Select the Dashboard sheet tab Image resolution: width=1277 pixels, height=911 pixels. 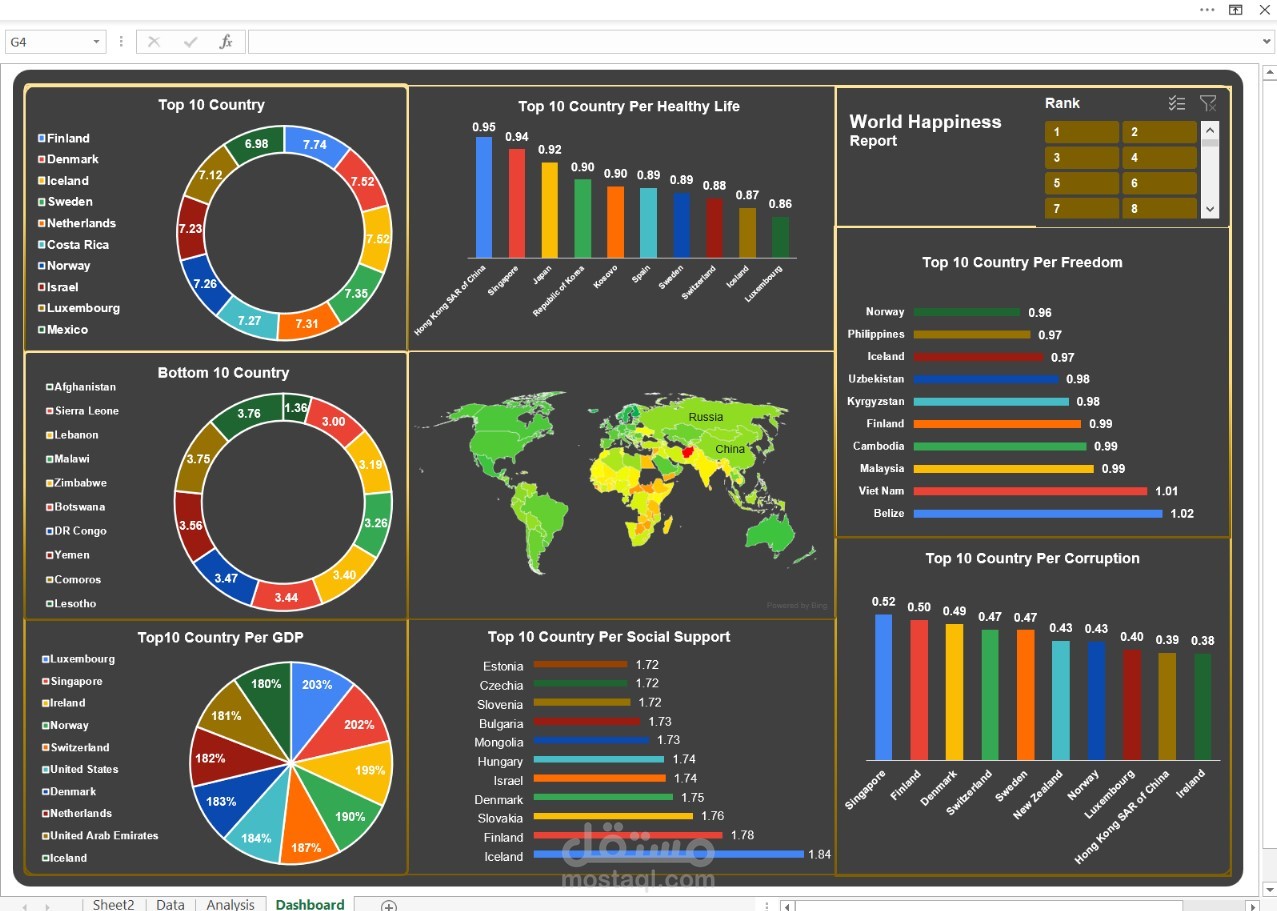pyautogui.click(x=310, y=904)
